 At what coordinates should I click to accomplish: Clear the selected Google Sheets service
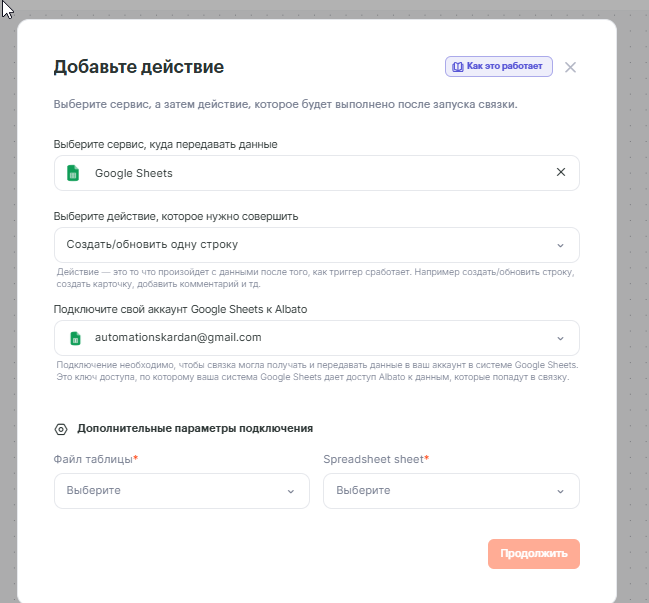560,172
